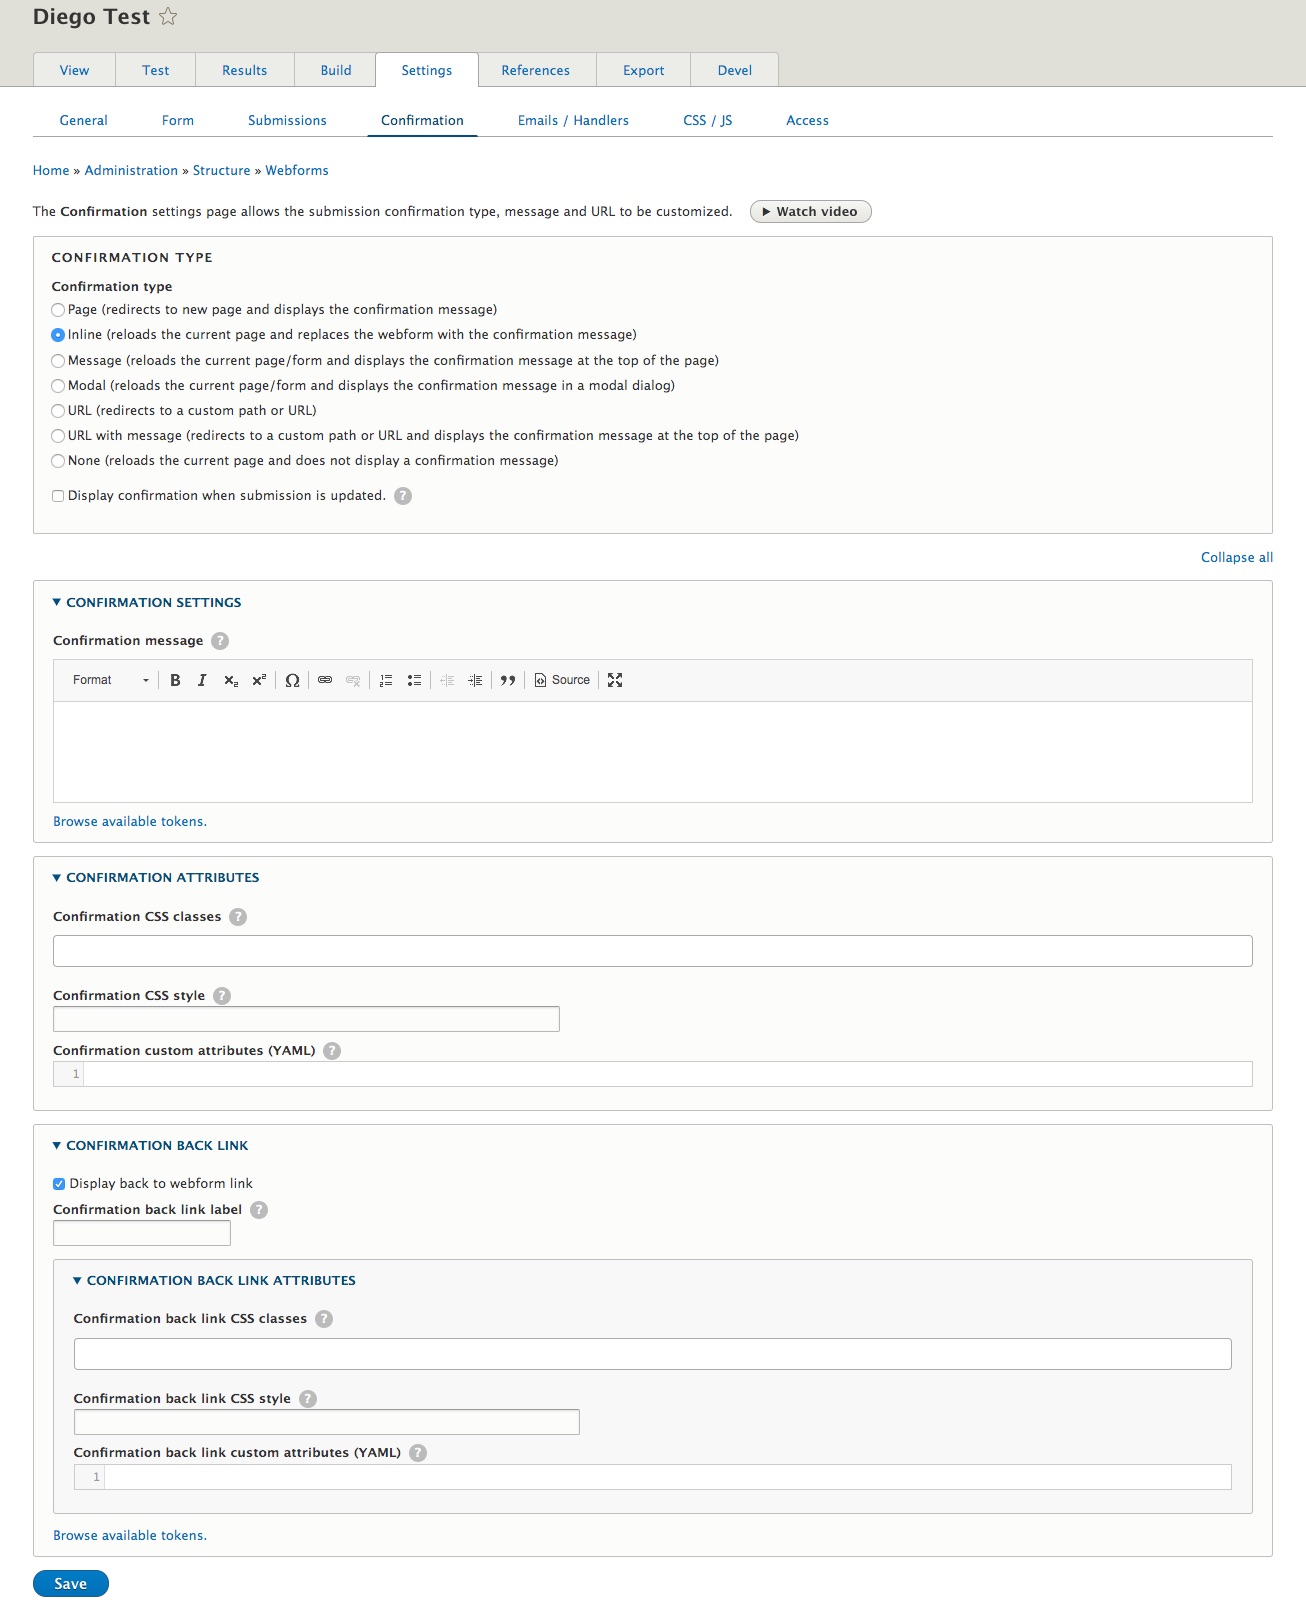Click the Save button

click(70, 1584)
